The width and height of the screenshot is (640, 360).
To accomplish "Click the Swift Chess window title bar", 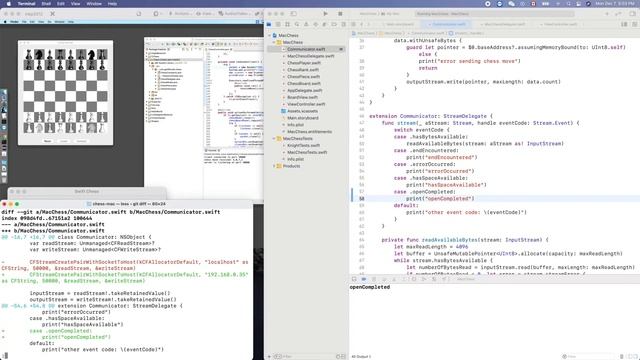I will [87, 191].
